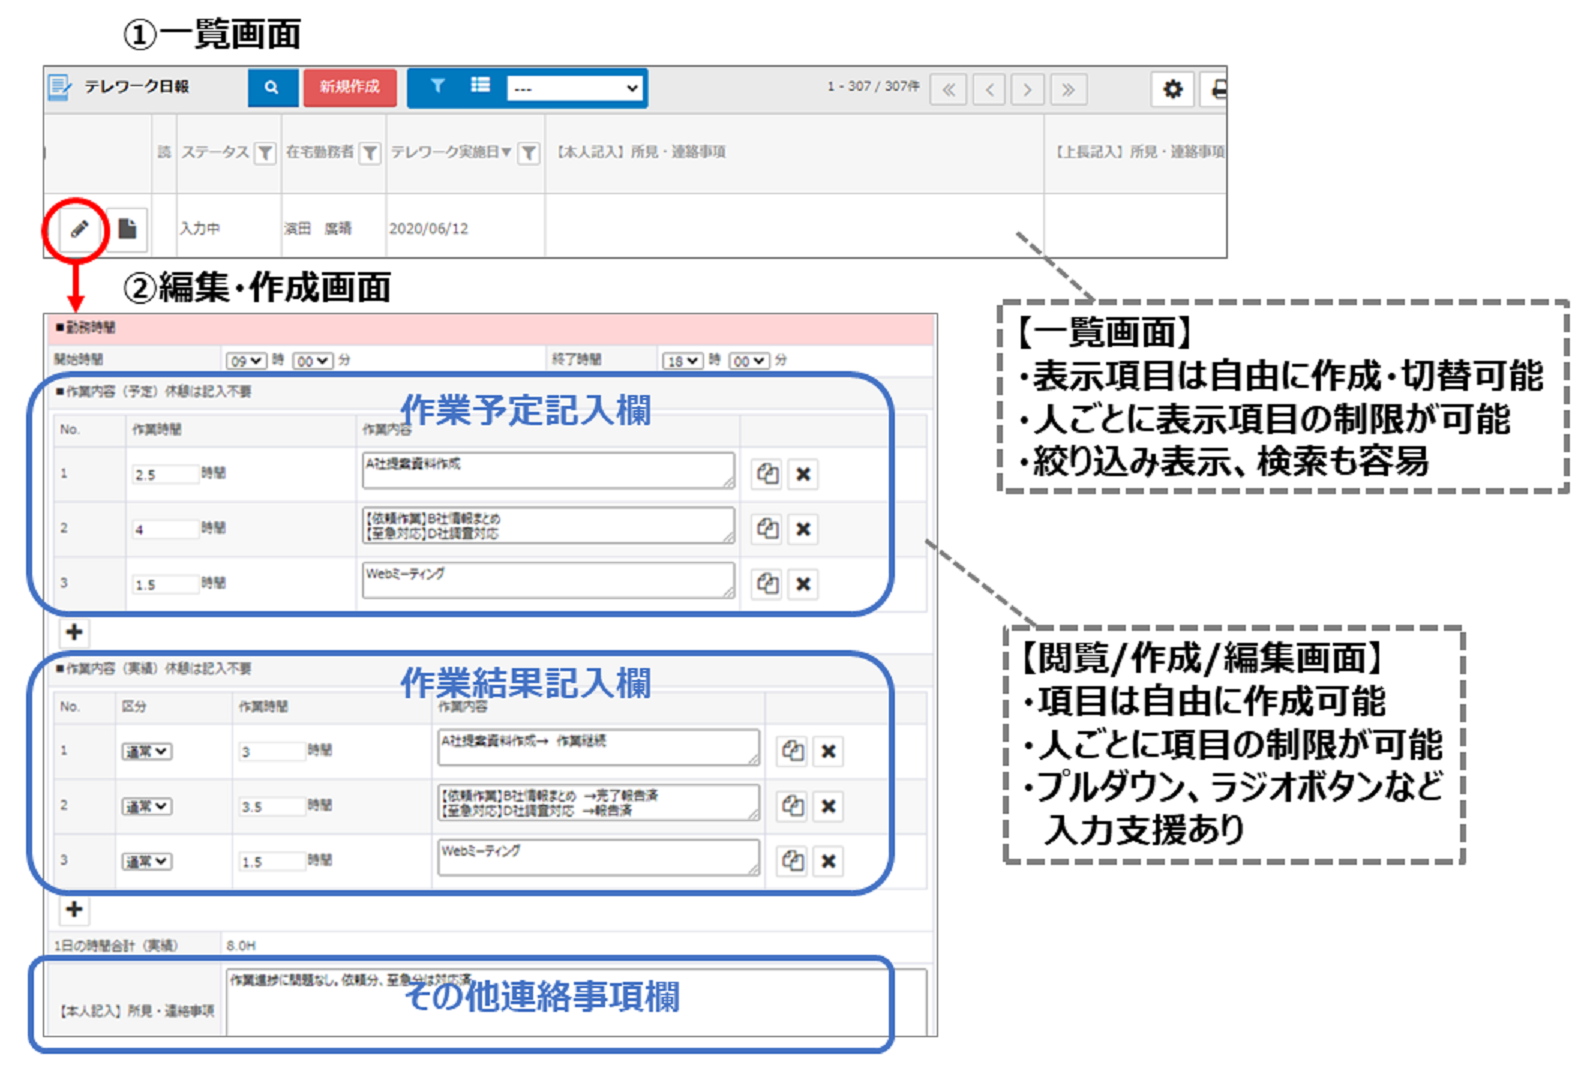1580x1065 pixels.
Task: Click the funnel filter icon in the blue toolbar
Action: [437, 86]
